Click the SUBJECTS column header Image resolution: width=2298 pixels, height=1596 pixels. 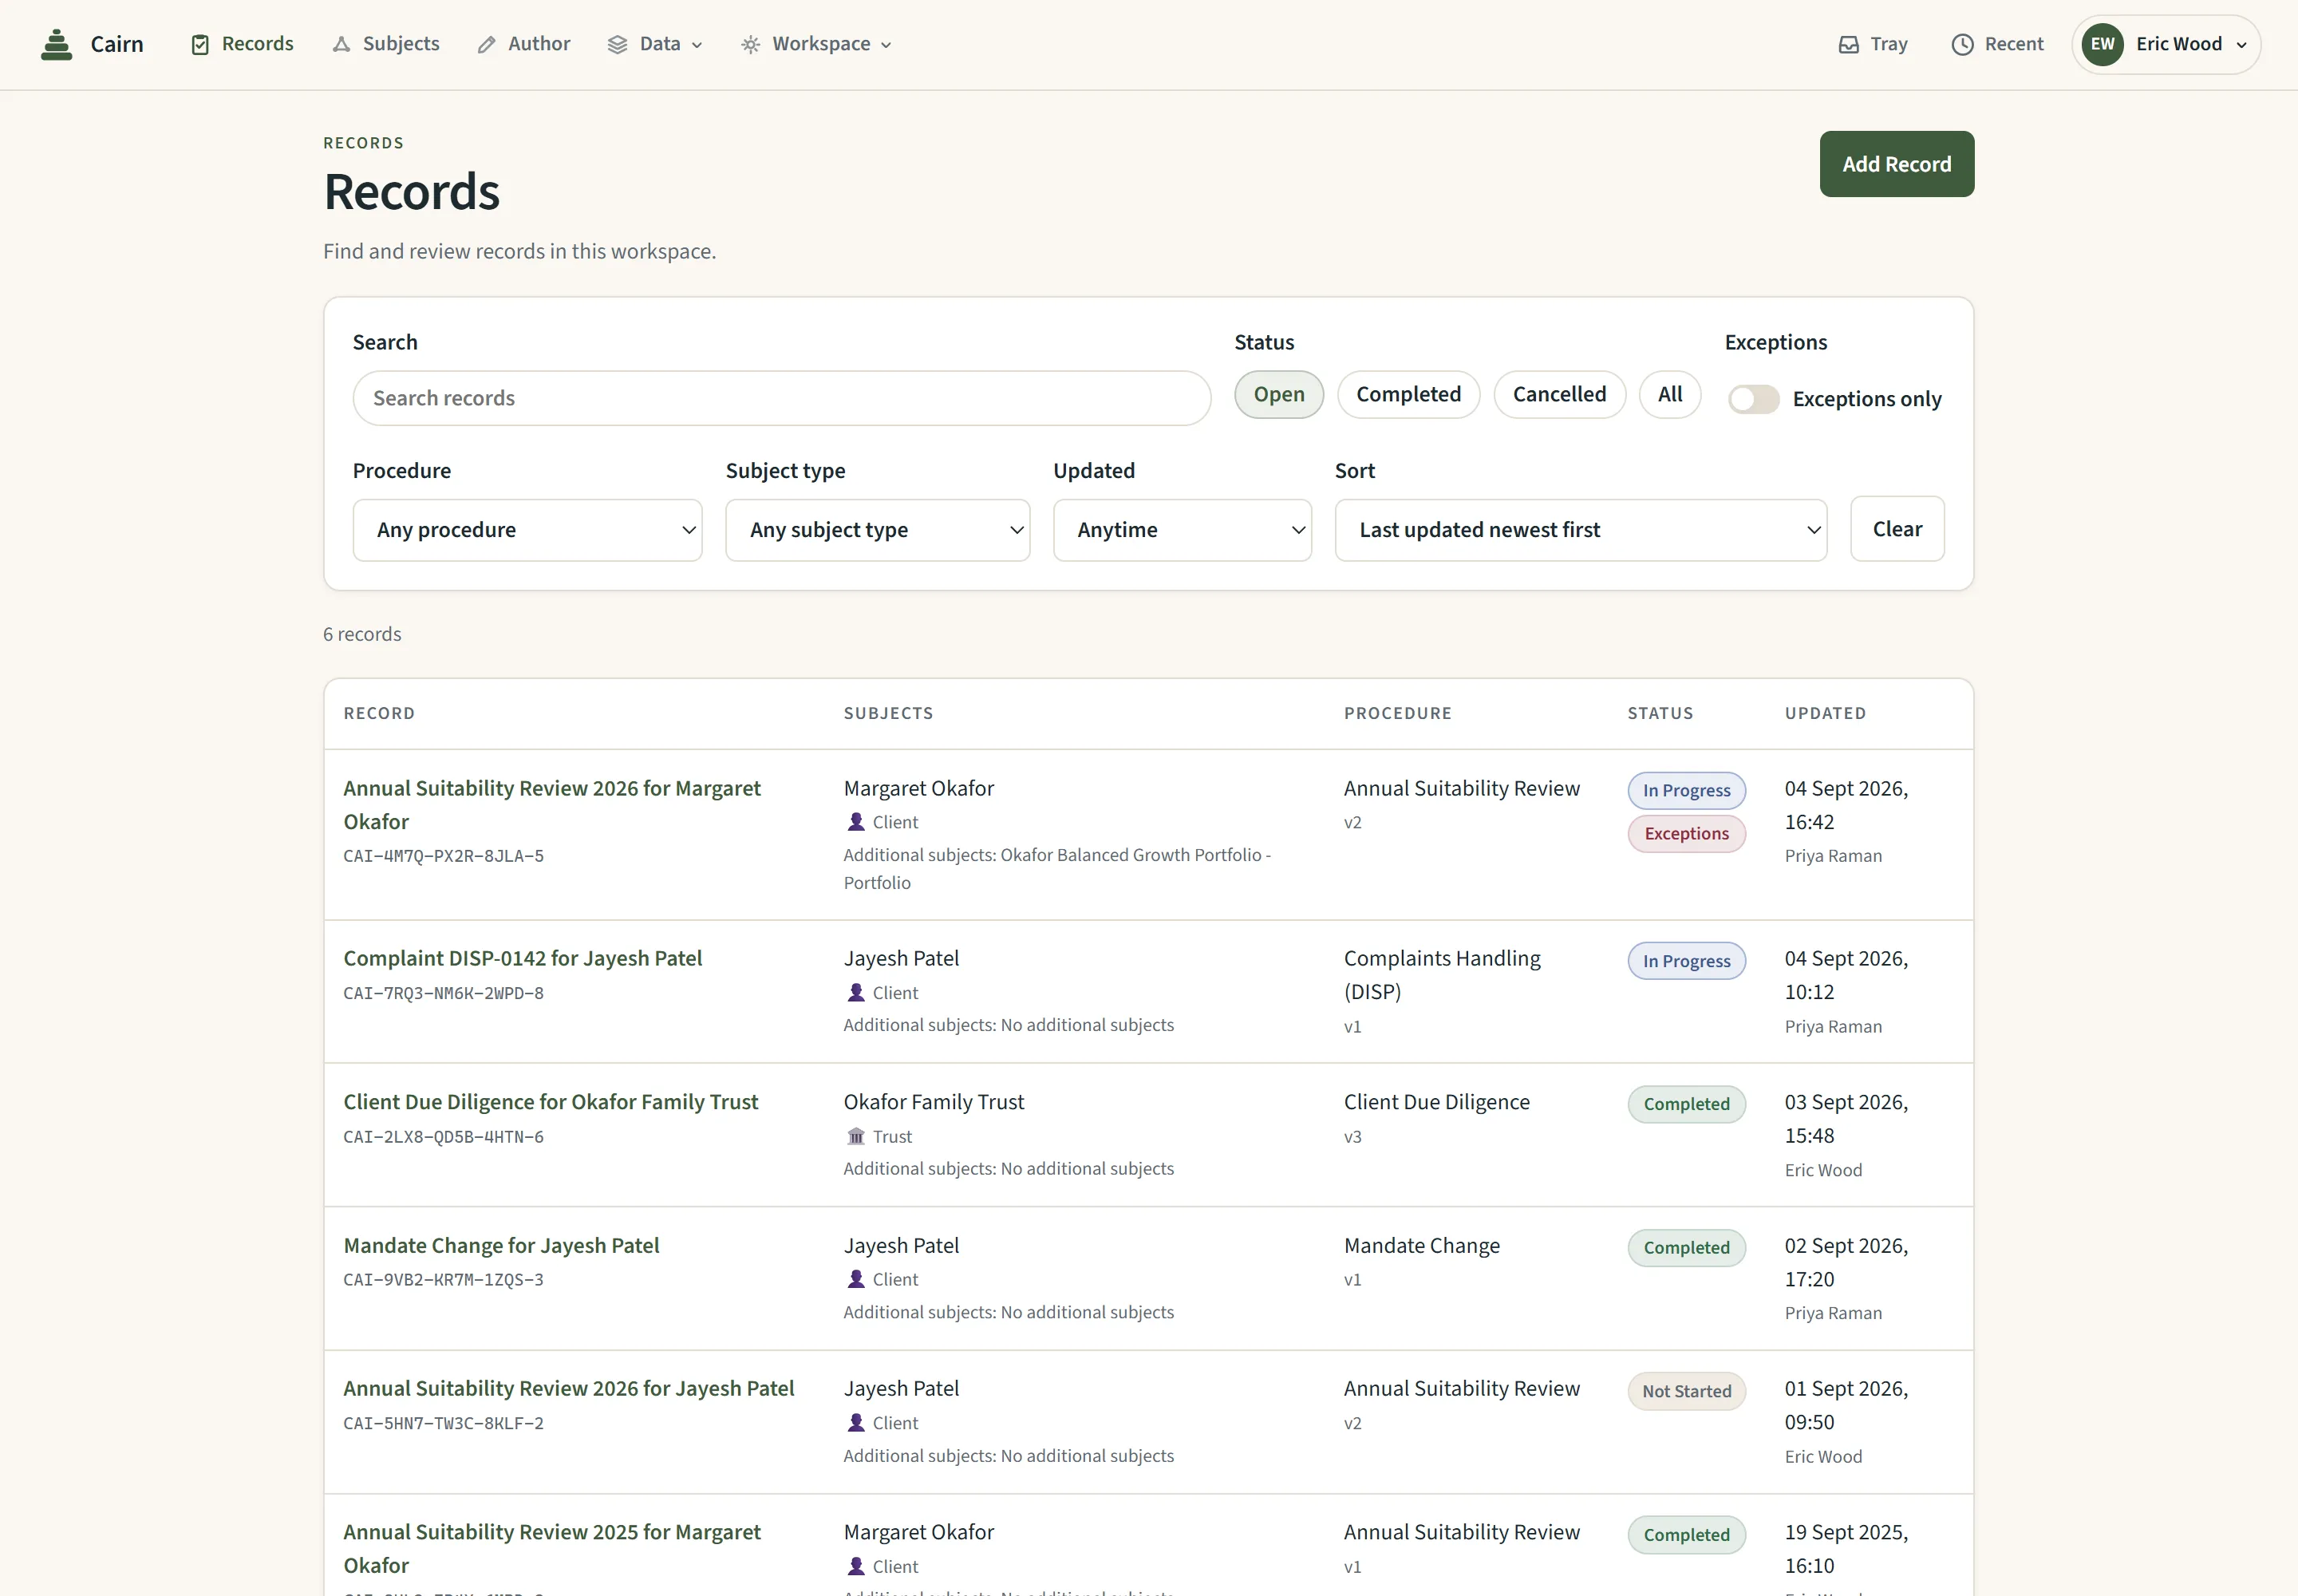[888, 713]
